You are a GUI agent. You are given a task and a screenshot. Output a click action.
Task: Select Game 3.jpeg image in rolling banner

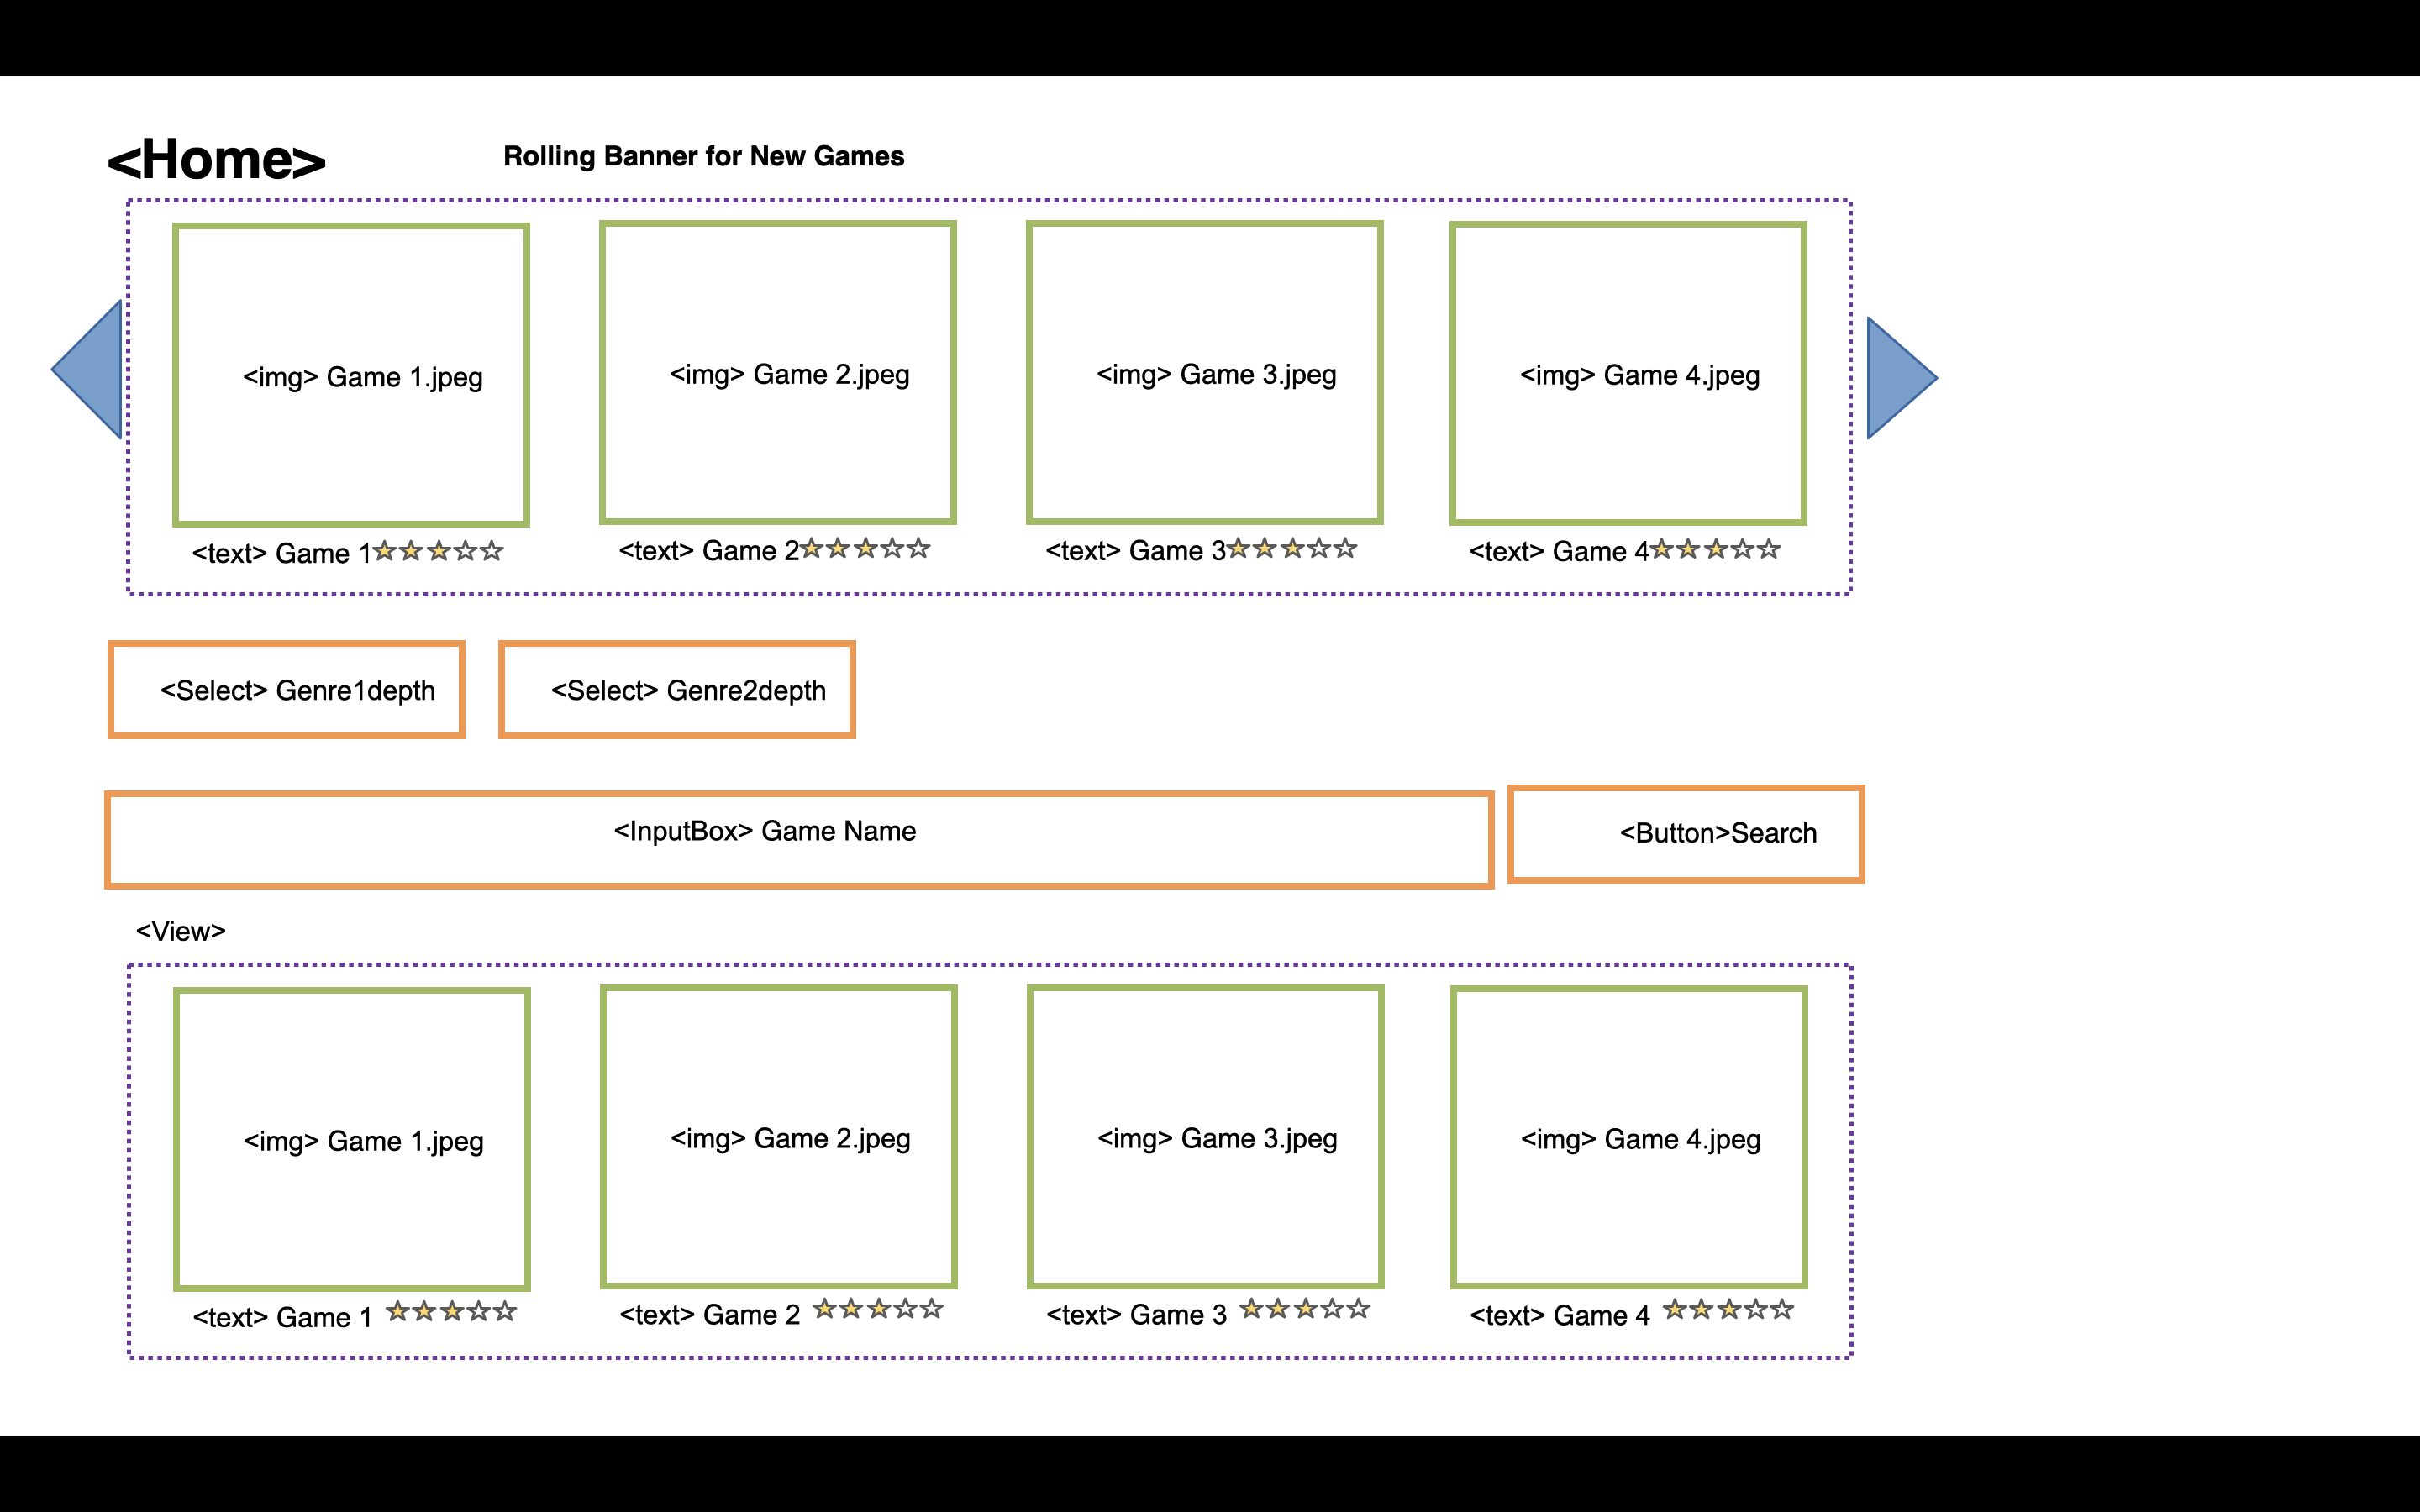point(1205,372)
